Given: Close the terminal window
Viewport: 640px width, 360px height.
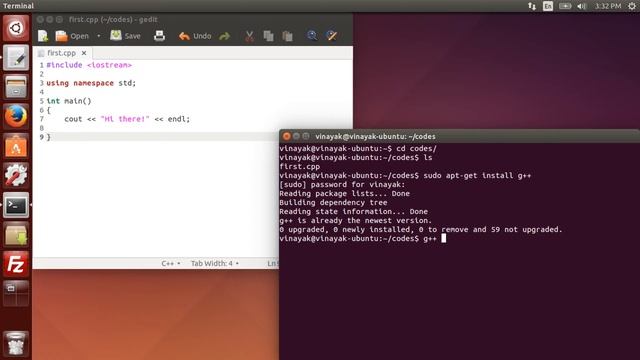Looking at the screenshot, I should pyautogui.click(x=287, y=136).
